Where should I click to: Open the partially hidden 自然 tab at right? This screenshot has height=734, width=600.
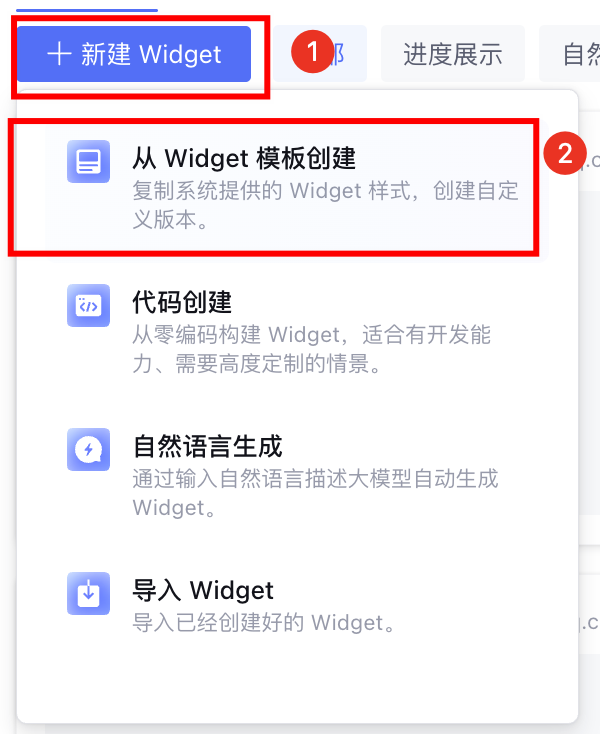[x=571, y=54]
